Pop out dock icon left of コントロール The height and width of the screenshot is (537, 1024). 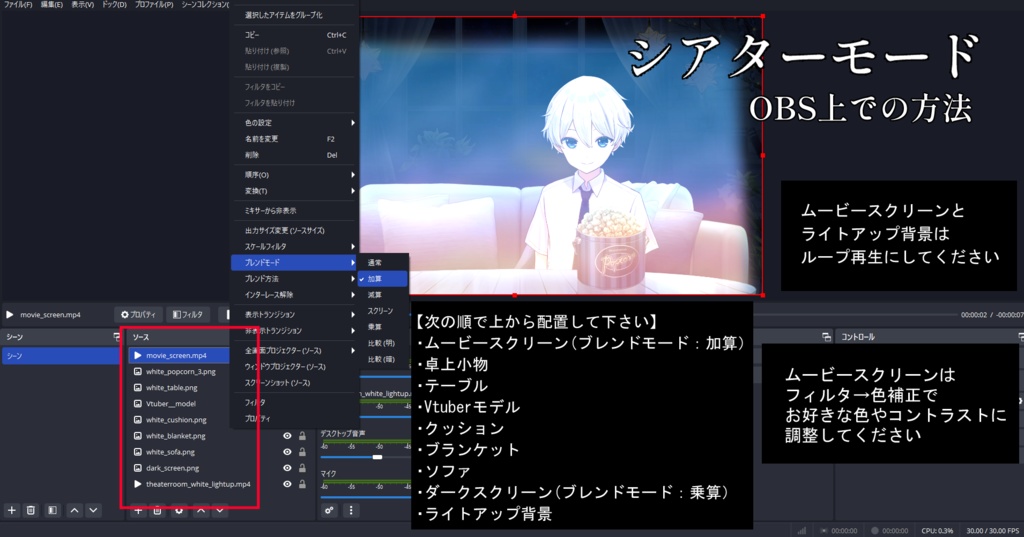tap(826, 337)
